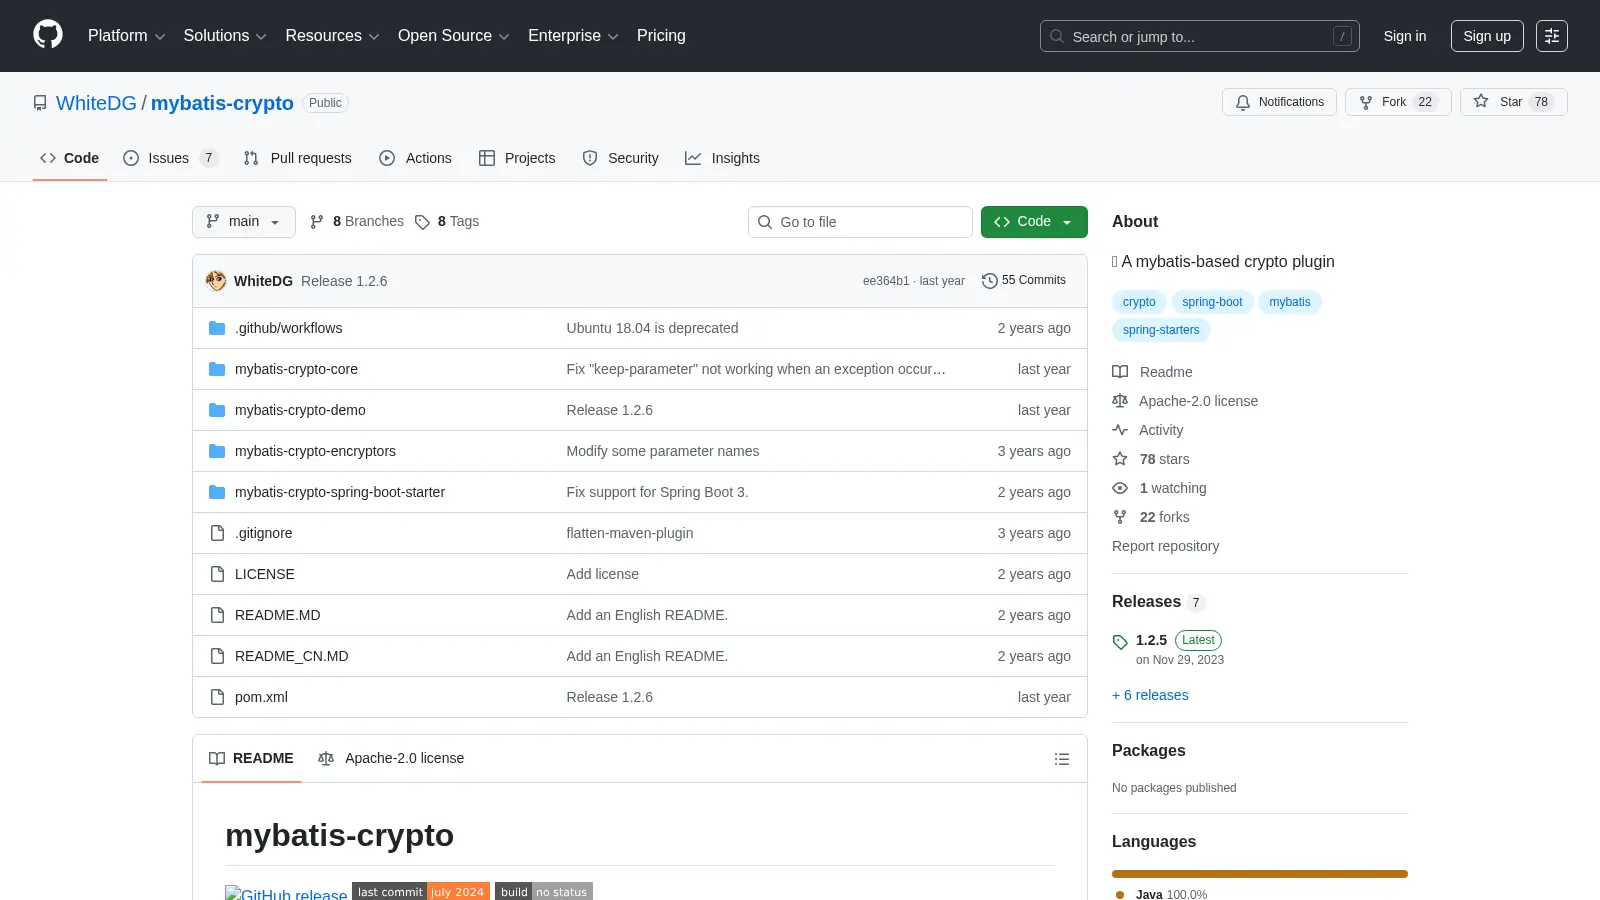
Task: Click the .github/workflows folder icon
Action: pyautogui.click(x=217, y=328)
